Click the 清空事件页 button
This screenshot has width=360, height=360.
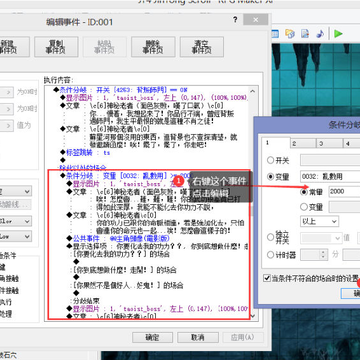(x=202, y=47)
